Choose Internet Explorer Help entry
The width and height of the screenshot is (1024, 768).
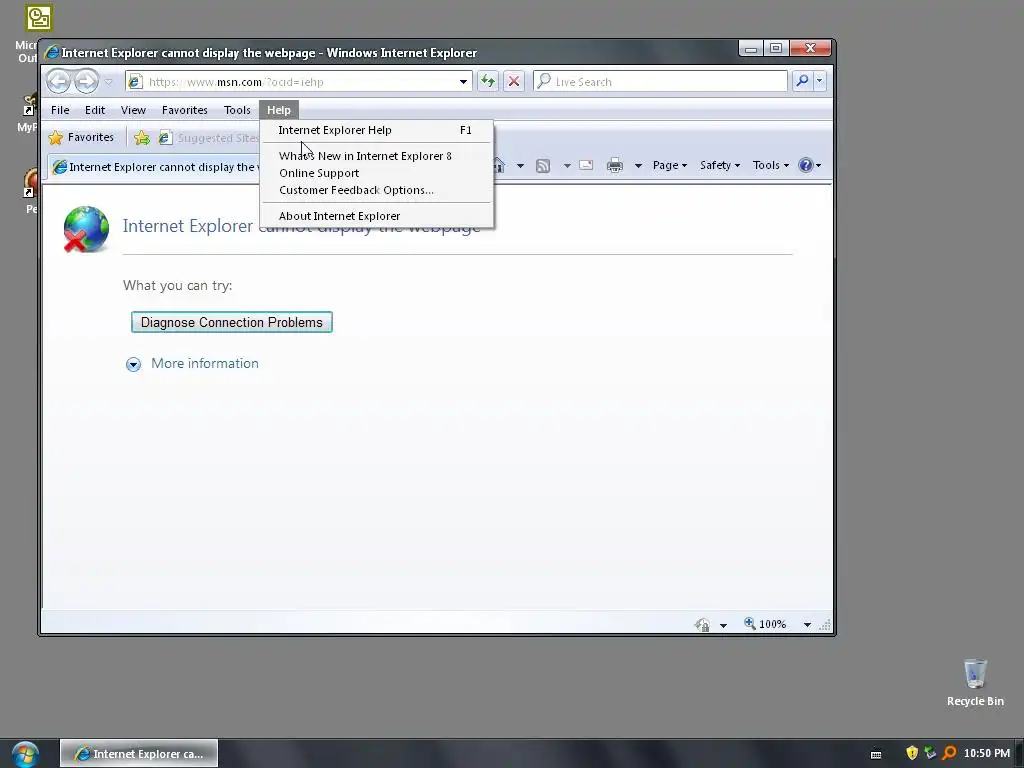377,130
